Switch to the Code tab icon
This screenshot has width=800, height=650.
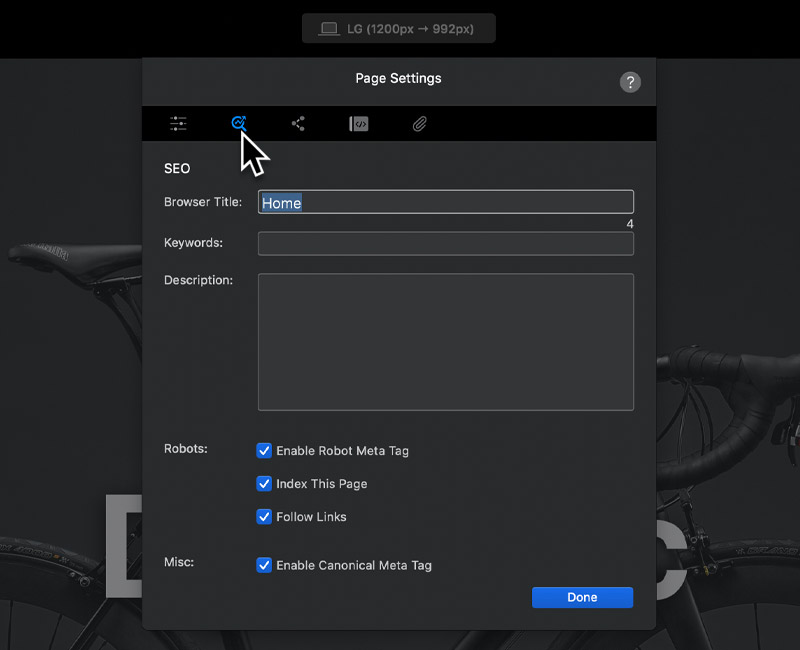359,123
